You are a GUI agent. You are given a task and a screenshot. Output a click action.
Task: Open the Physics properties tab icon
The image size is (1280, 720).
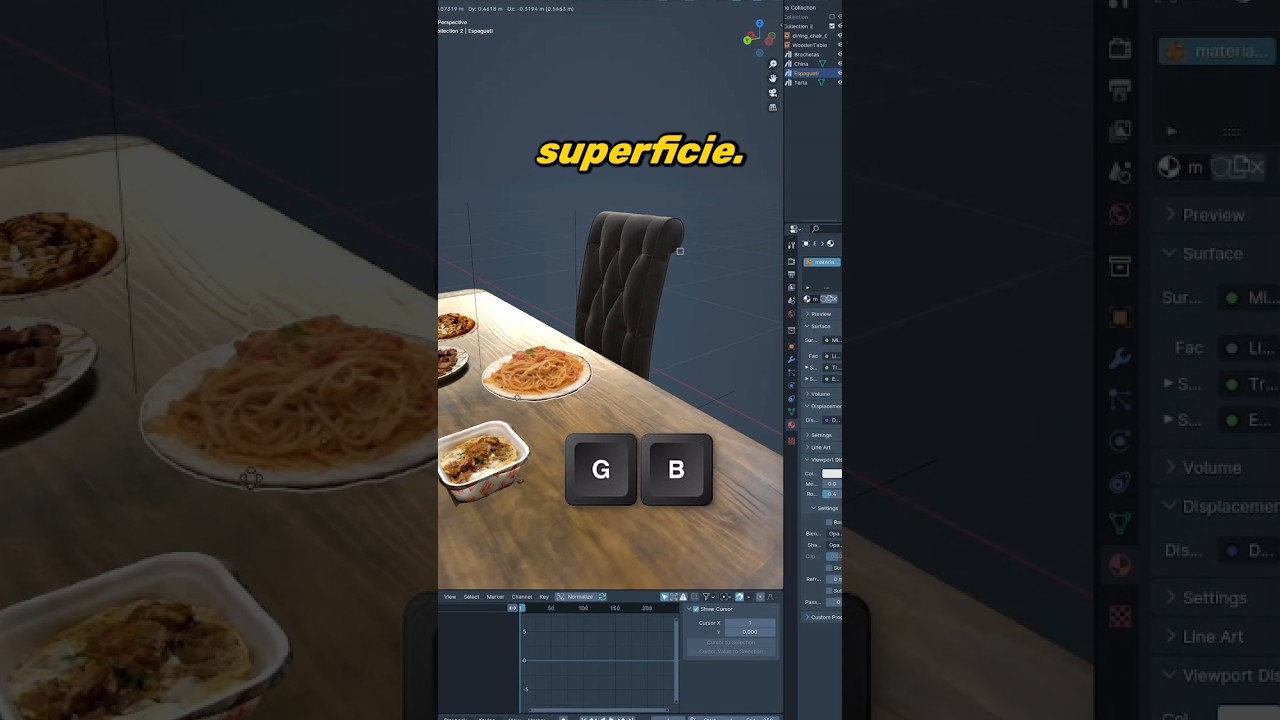coord(791,385)
